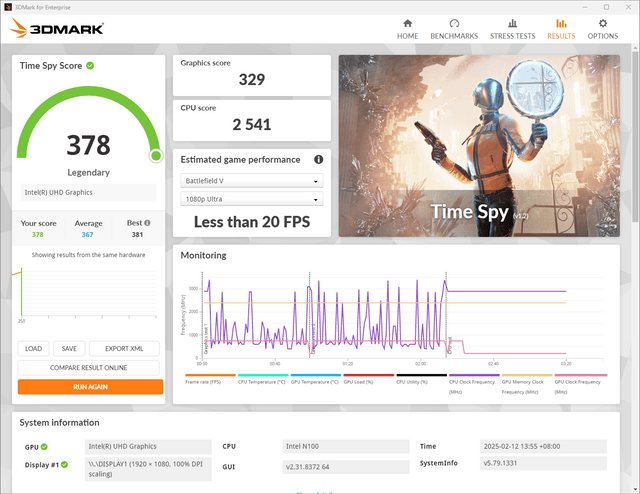The image size is (640, 494).
Task: Go to the HOME tab
Action: coord(407,29)
